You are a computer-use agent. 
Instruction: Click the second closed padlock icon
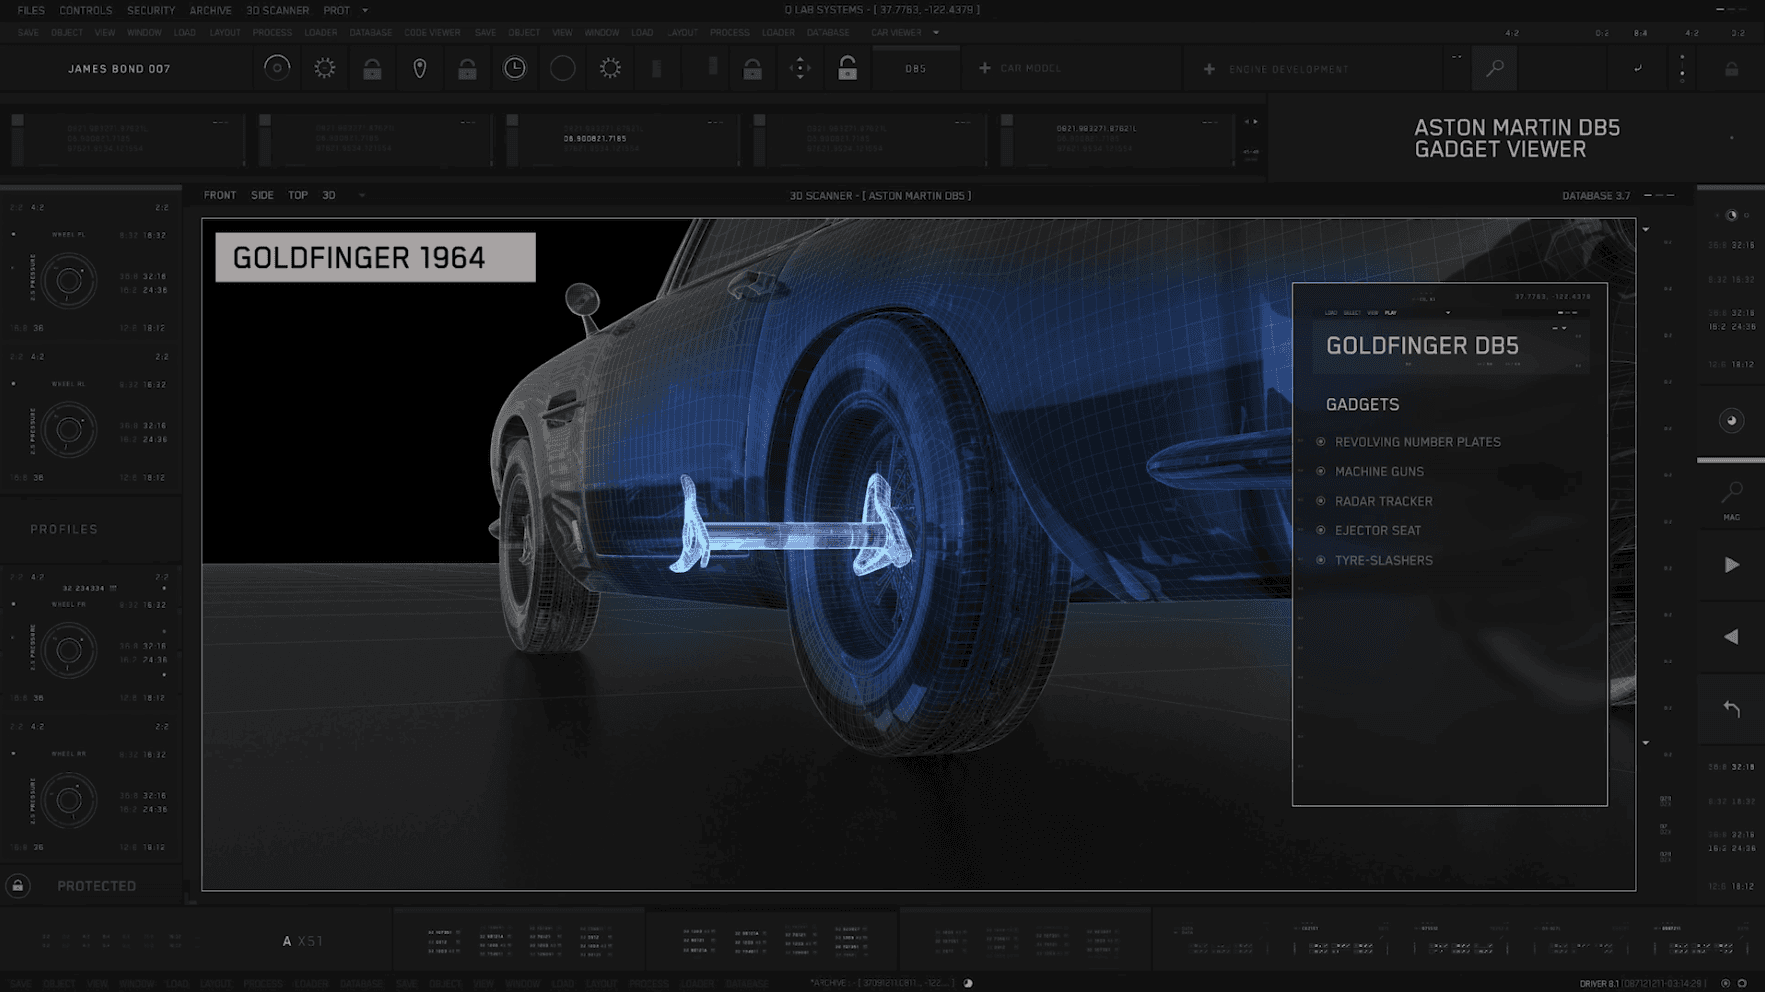coord(467,68)
